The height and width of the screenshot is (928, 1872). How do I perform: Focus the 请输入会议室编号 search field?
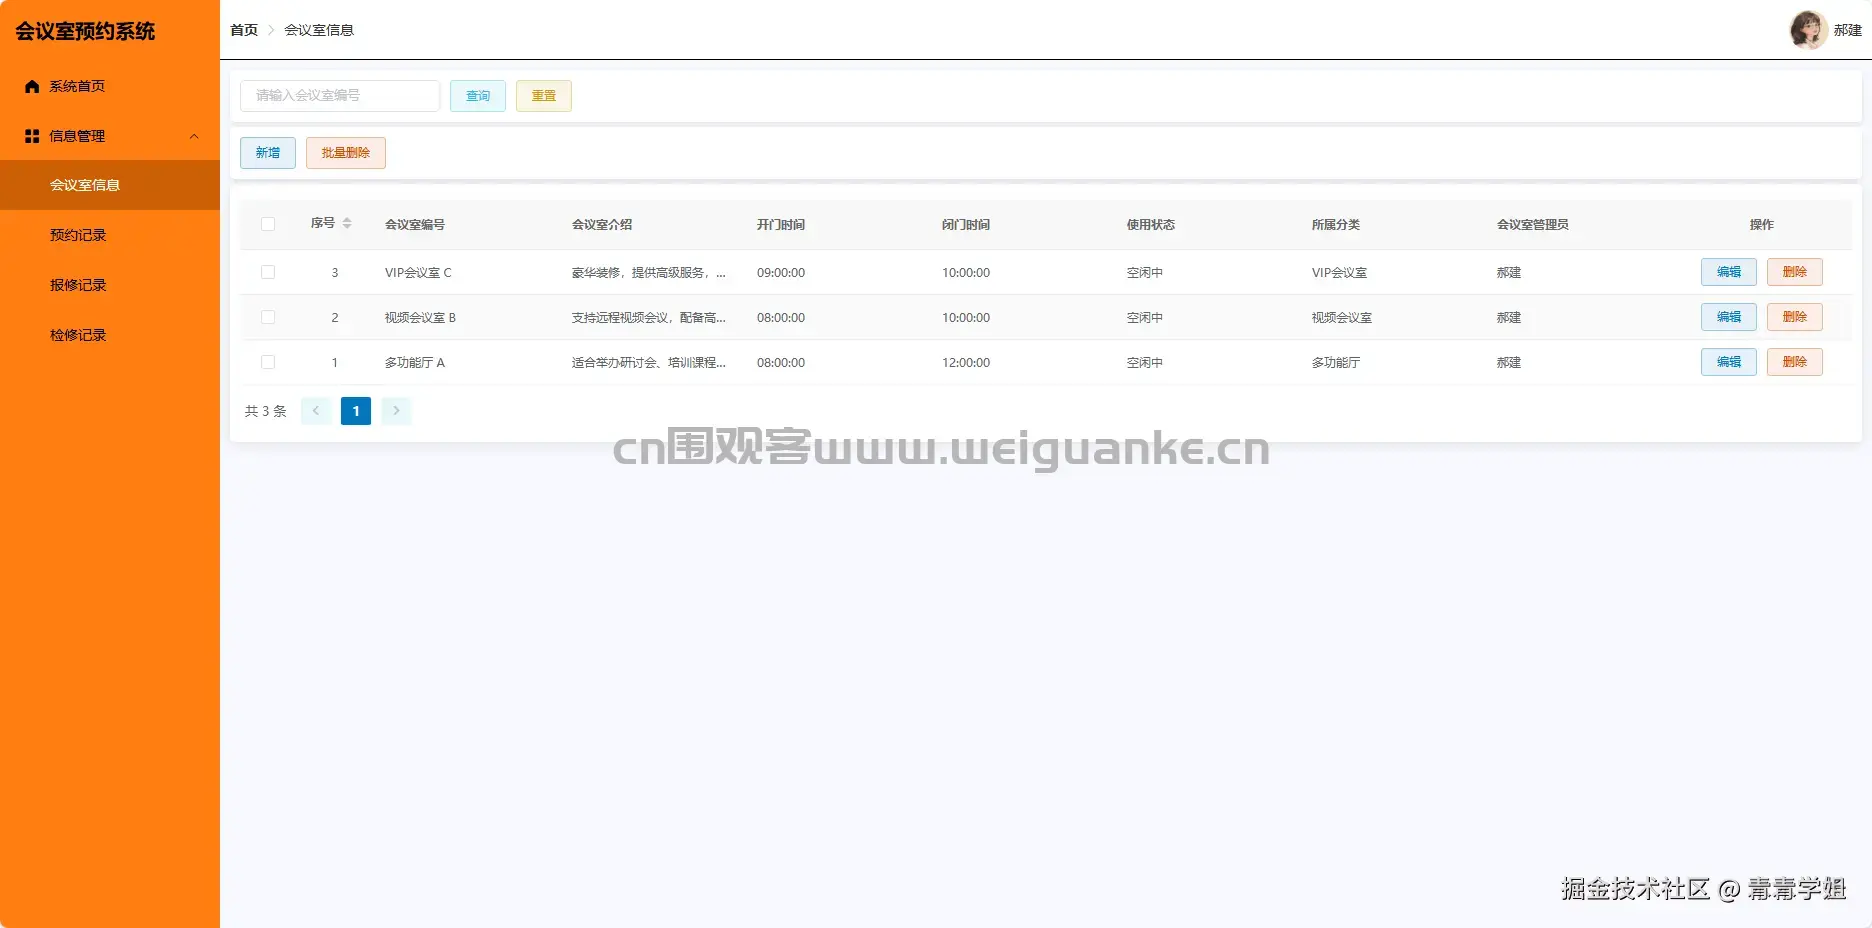pos(340,96)
